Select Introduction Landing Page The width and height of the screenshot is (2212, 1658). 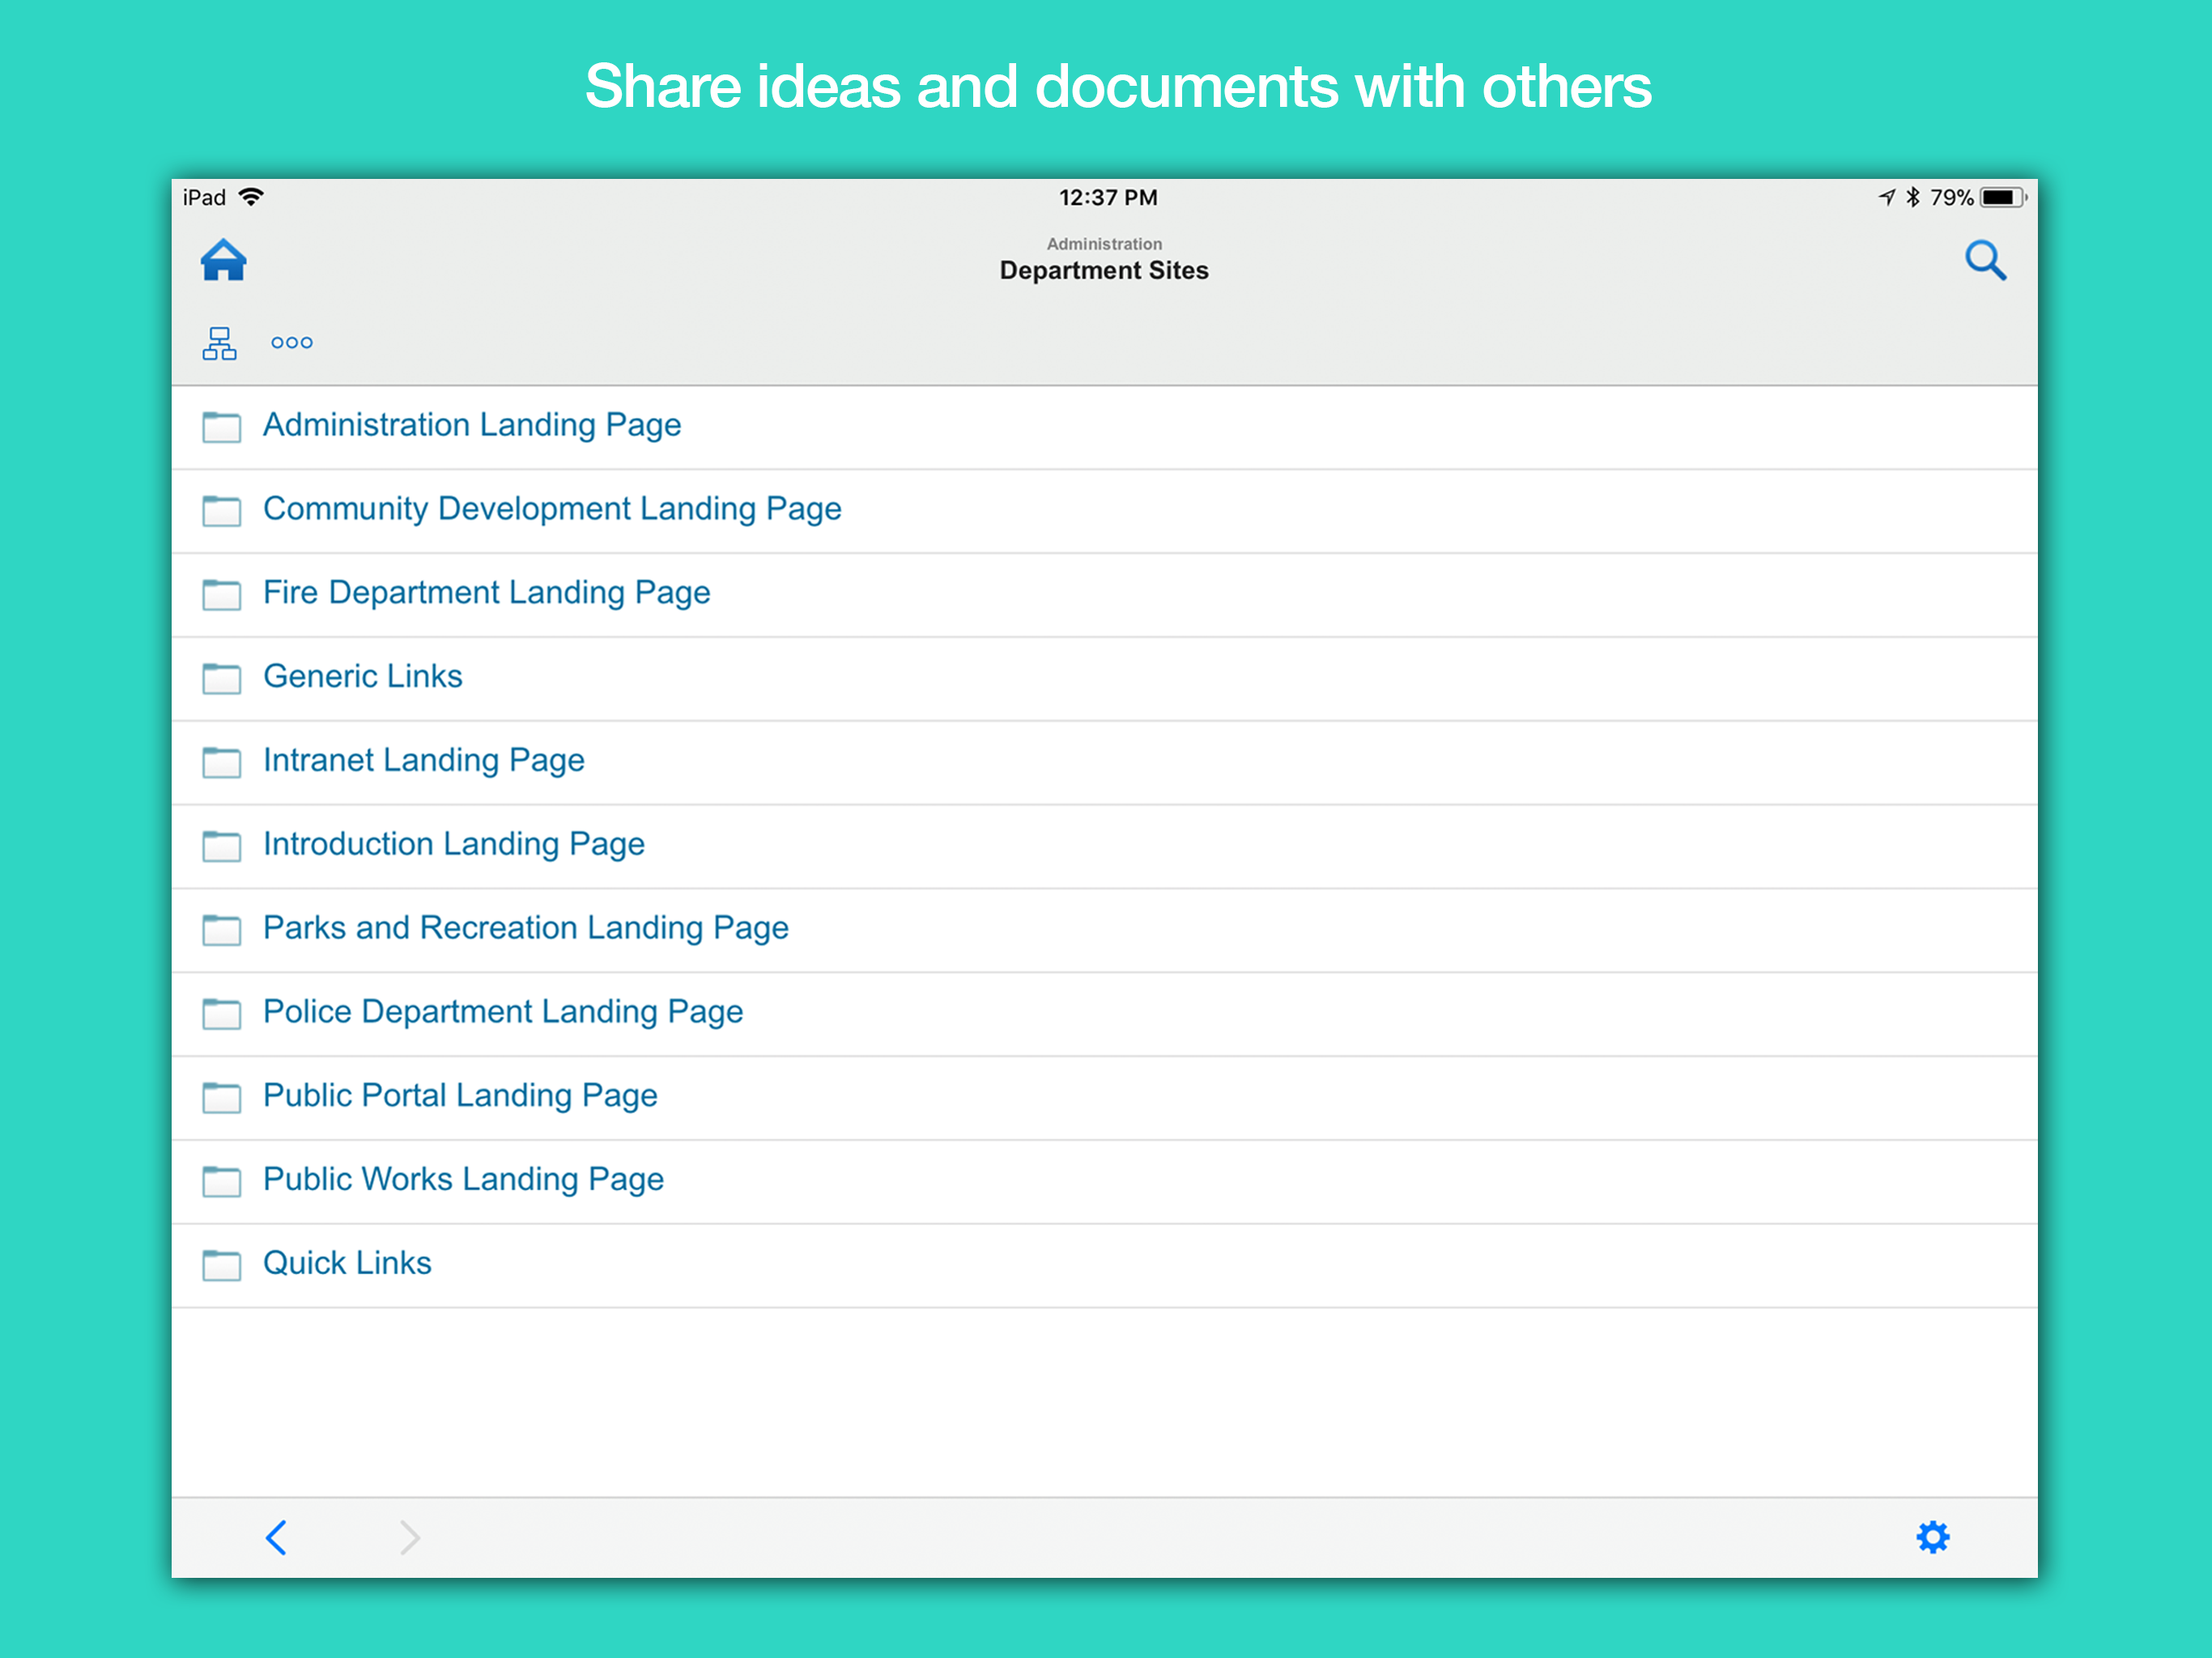(x=453, y=845)
